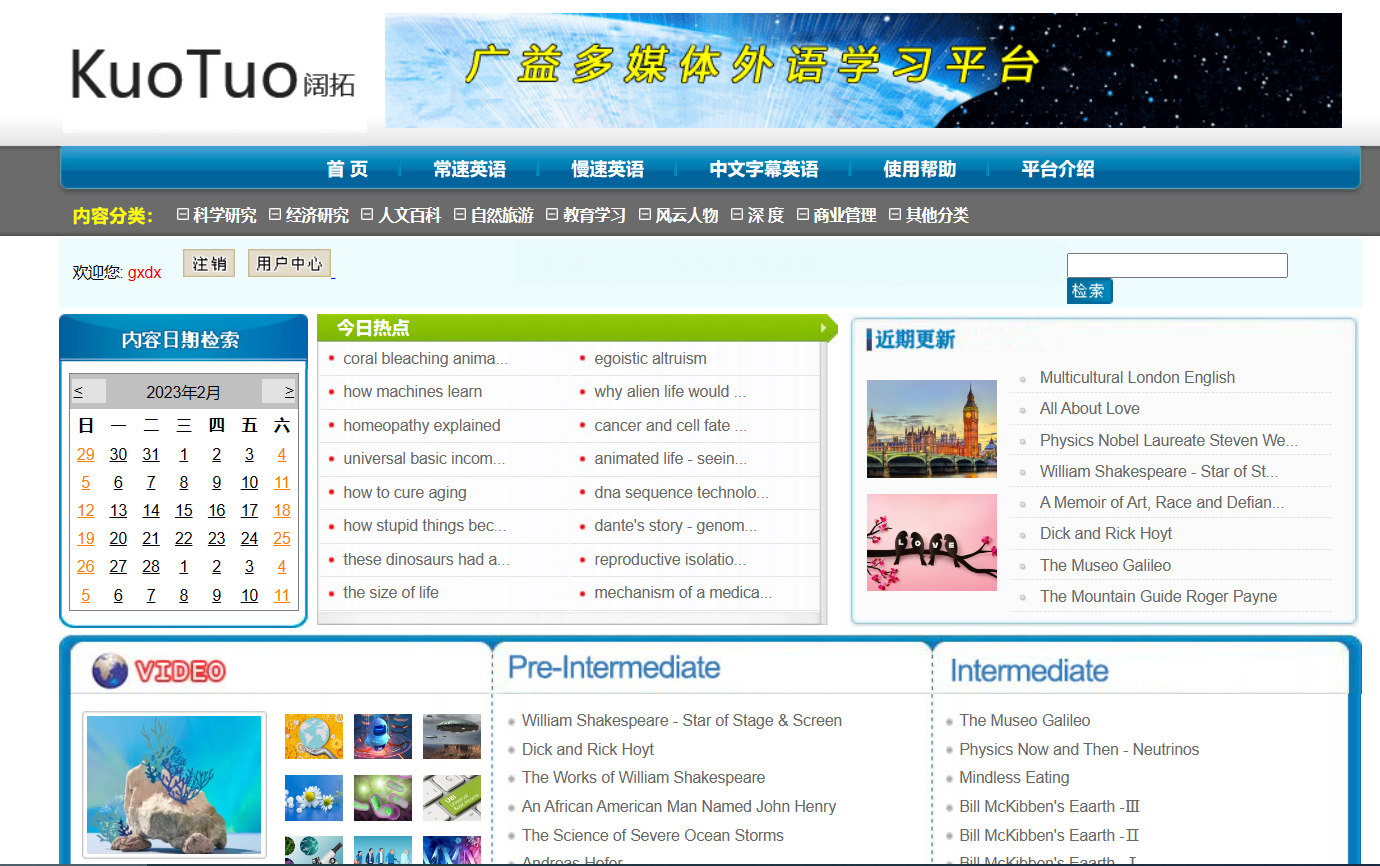
Task: Open 'The Mountain Guide Roger Payne'
Action: 1158,596
